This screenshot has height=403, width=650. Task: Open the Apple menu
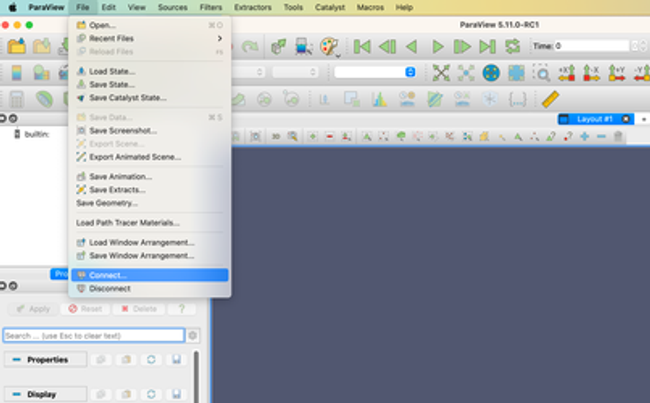pyautogui.click(x=12, y=7)
